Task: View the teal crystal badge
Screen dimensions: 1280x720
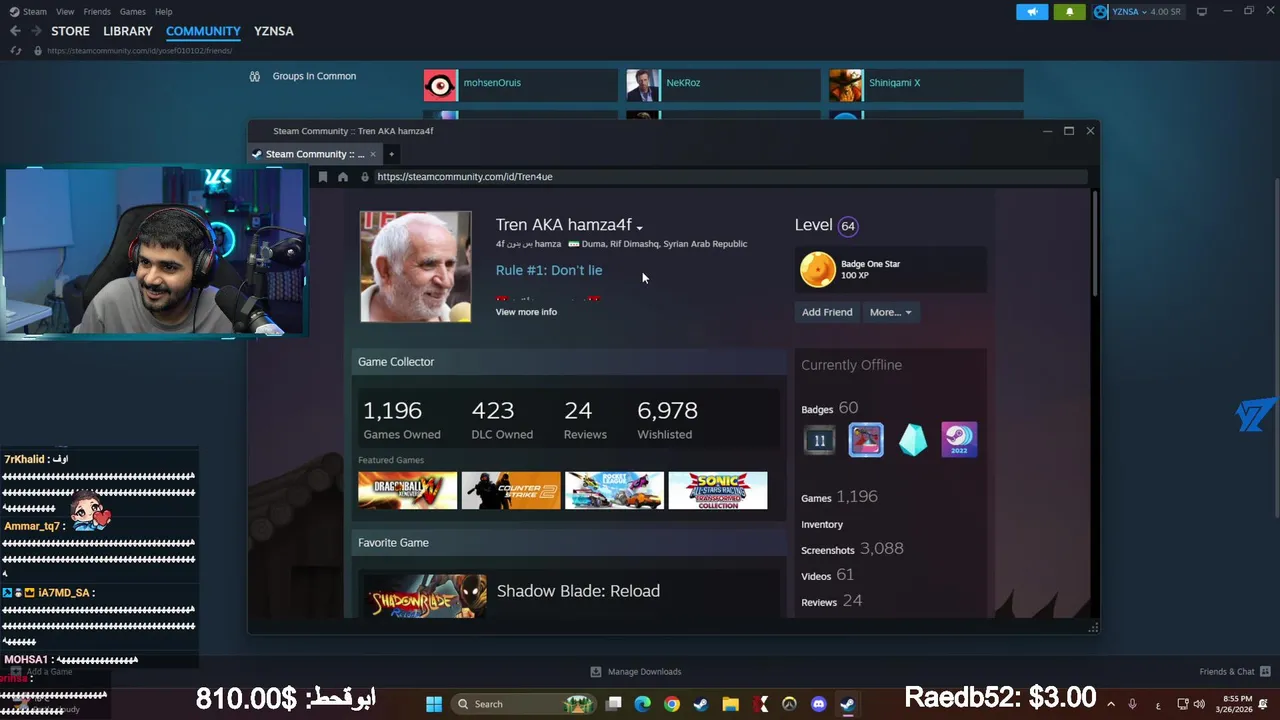Action: point(913,440)
